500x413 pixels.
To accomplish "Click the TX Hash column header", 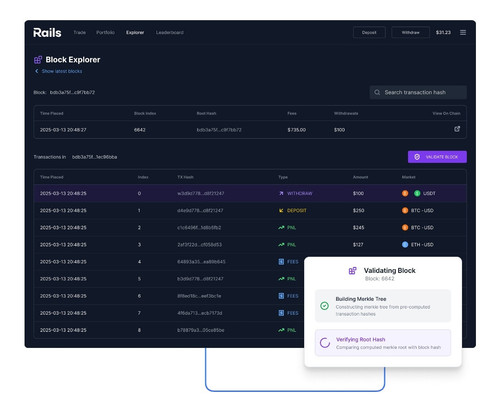I will point(185,177).
